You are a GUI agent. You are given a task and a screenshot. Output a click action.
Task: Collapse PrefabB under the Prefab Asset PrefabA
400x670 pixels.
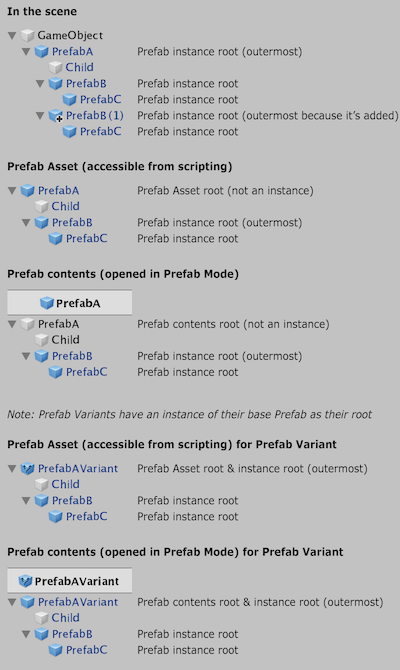(x=26, y=223)
